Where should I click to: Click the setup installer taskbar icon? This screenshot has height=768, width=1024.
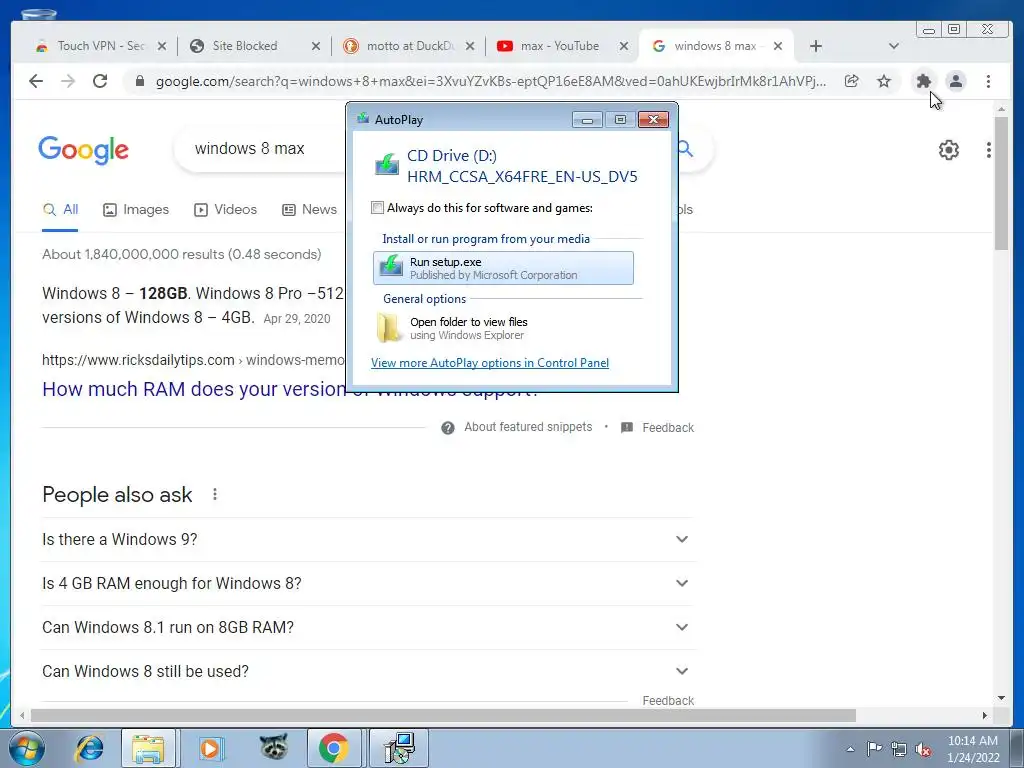(x=399, y=748)
